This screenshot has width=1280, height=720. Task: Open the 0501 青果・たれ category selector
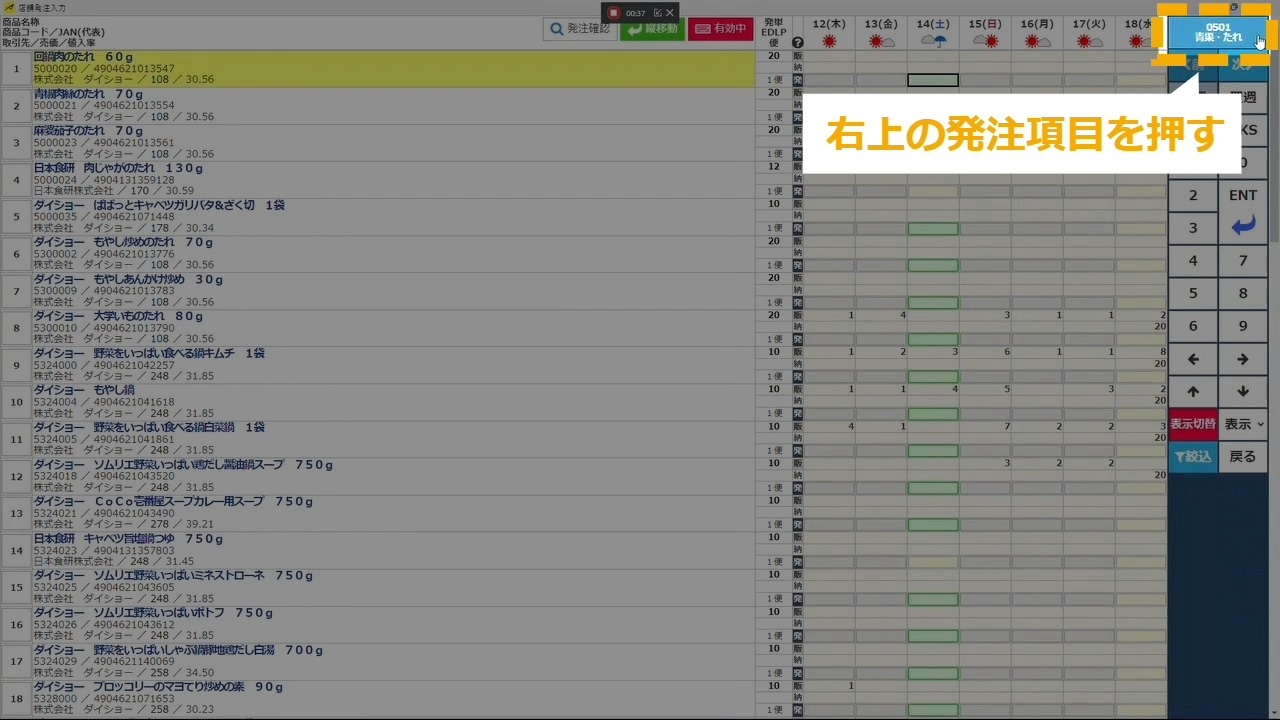[x=1218, y=33]
